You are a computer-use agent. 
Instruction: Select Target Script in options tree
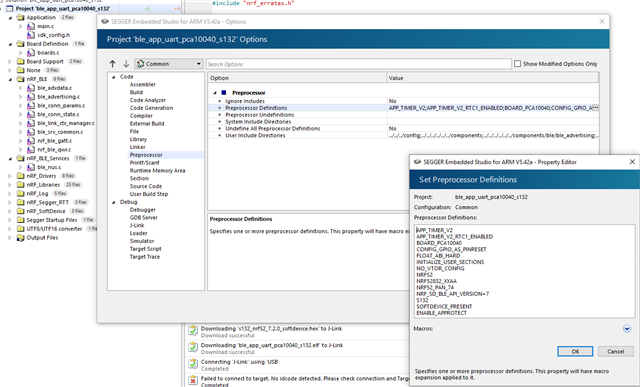pos(146,249)
